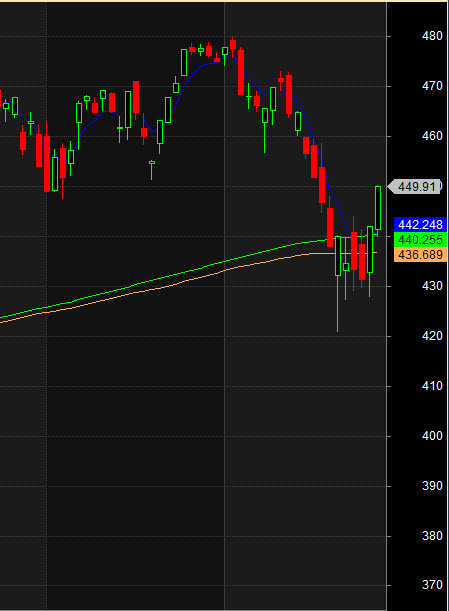Click the 380 price axis label
Screen dimensions: 449x611
[432, 536]
